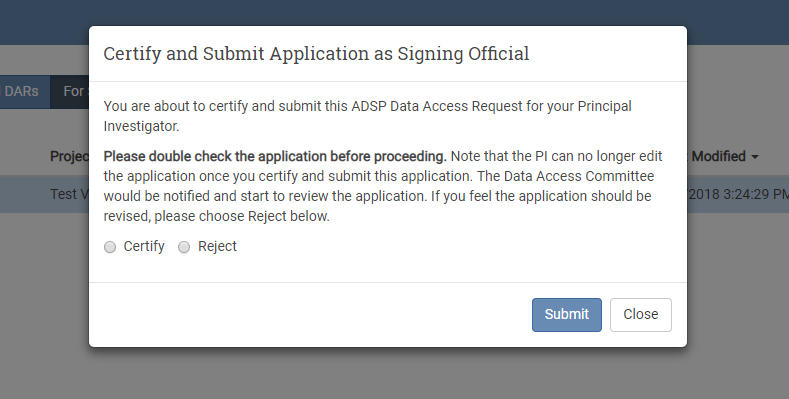
Task: Click the "You are about to certify" paragraph
Action: point(367,116)
